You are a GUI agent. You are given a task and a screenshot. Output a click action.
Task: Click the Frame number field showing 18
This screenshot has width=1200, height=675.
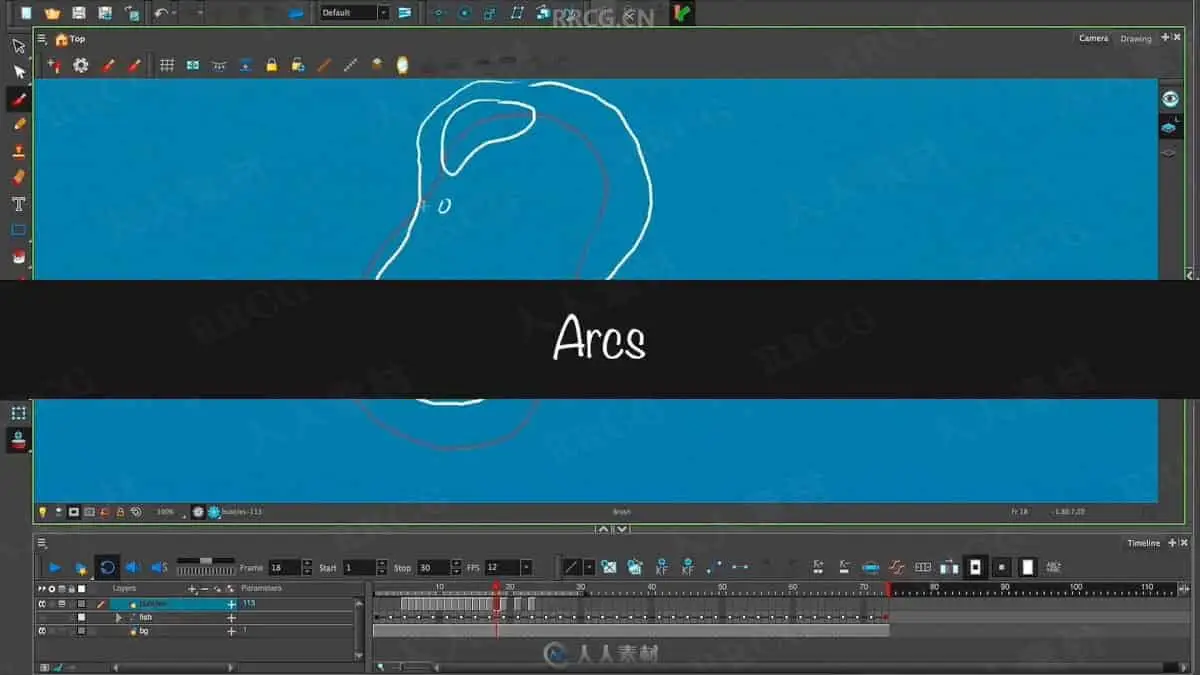pos(284,567)
